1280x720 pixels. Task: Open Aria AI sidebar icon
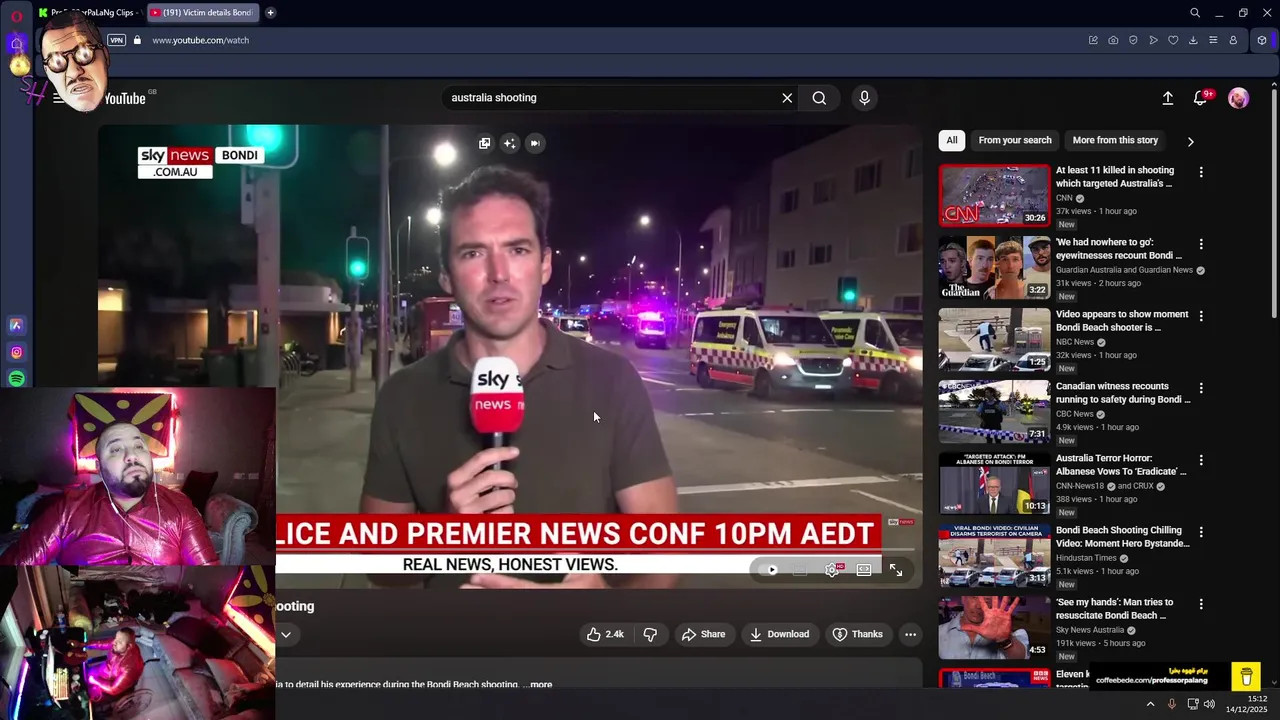point(16,325)
